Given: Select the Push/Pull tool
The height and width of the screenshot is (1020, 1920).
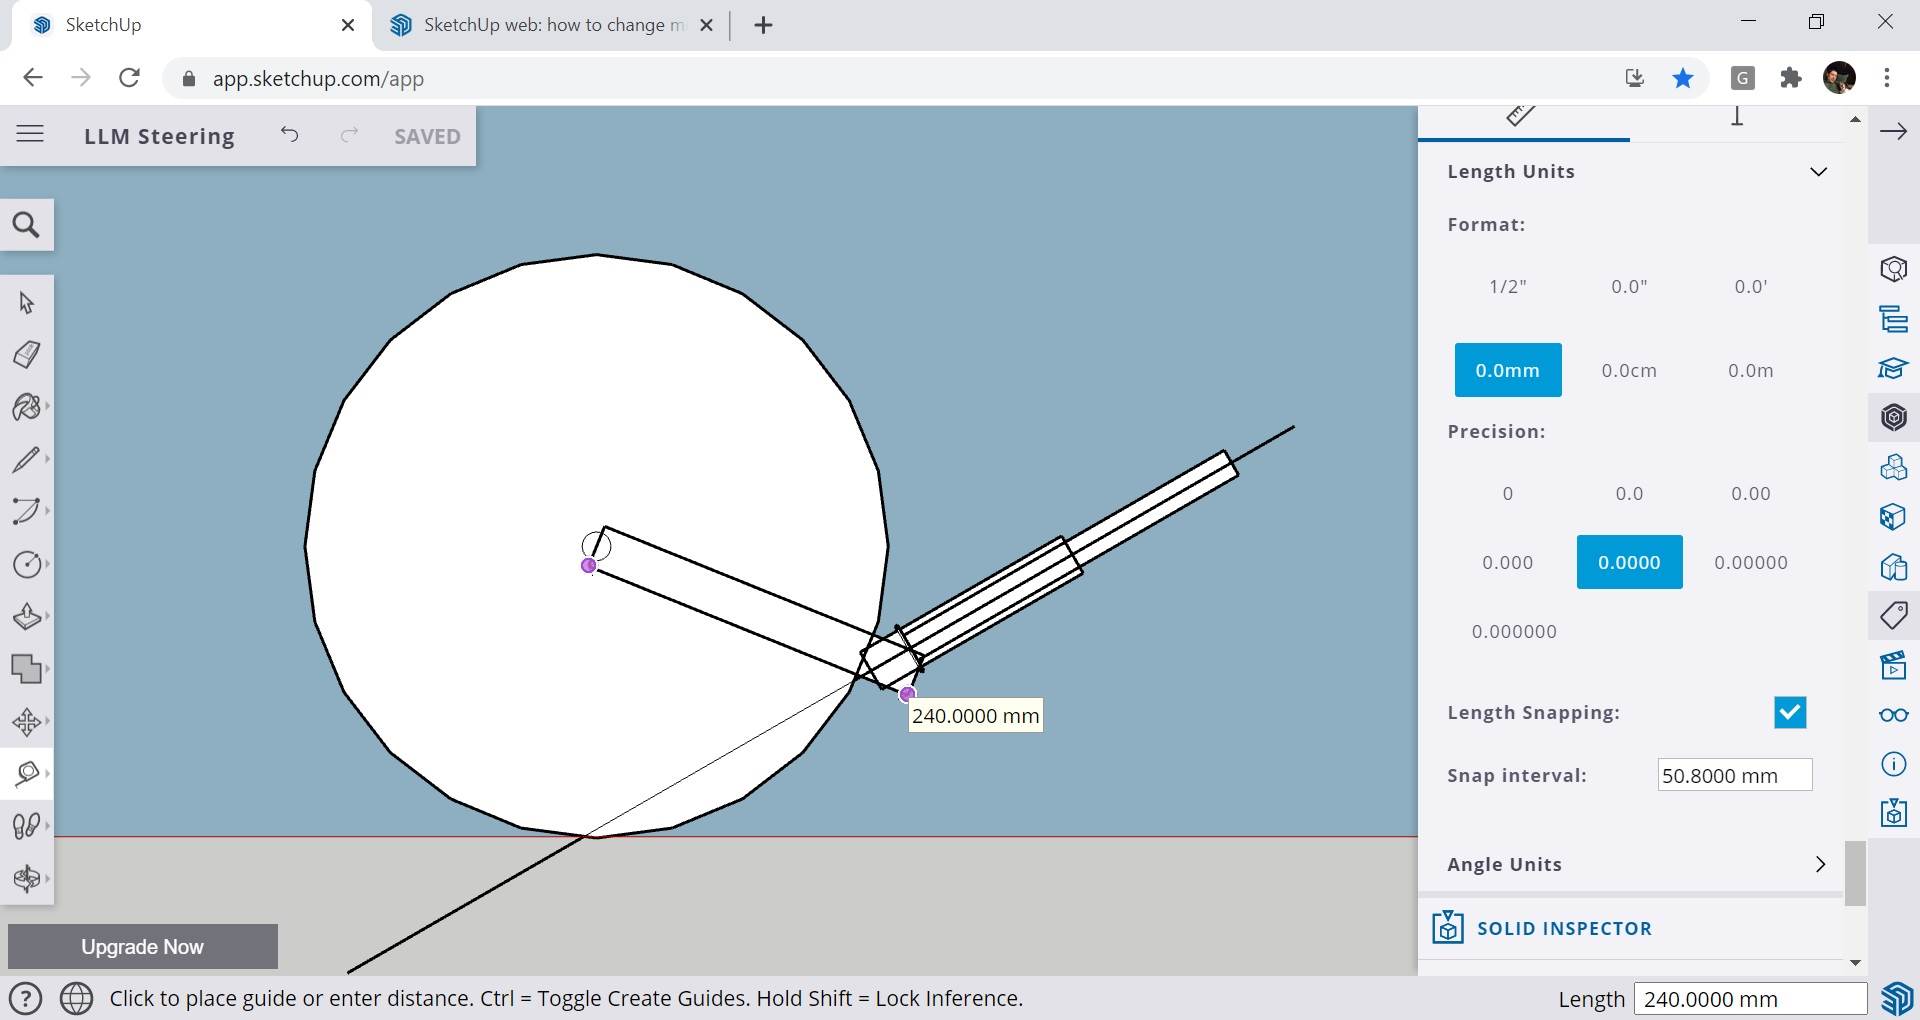Looking at the screenshot, I should coord(26,616).
